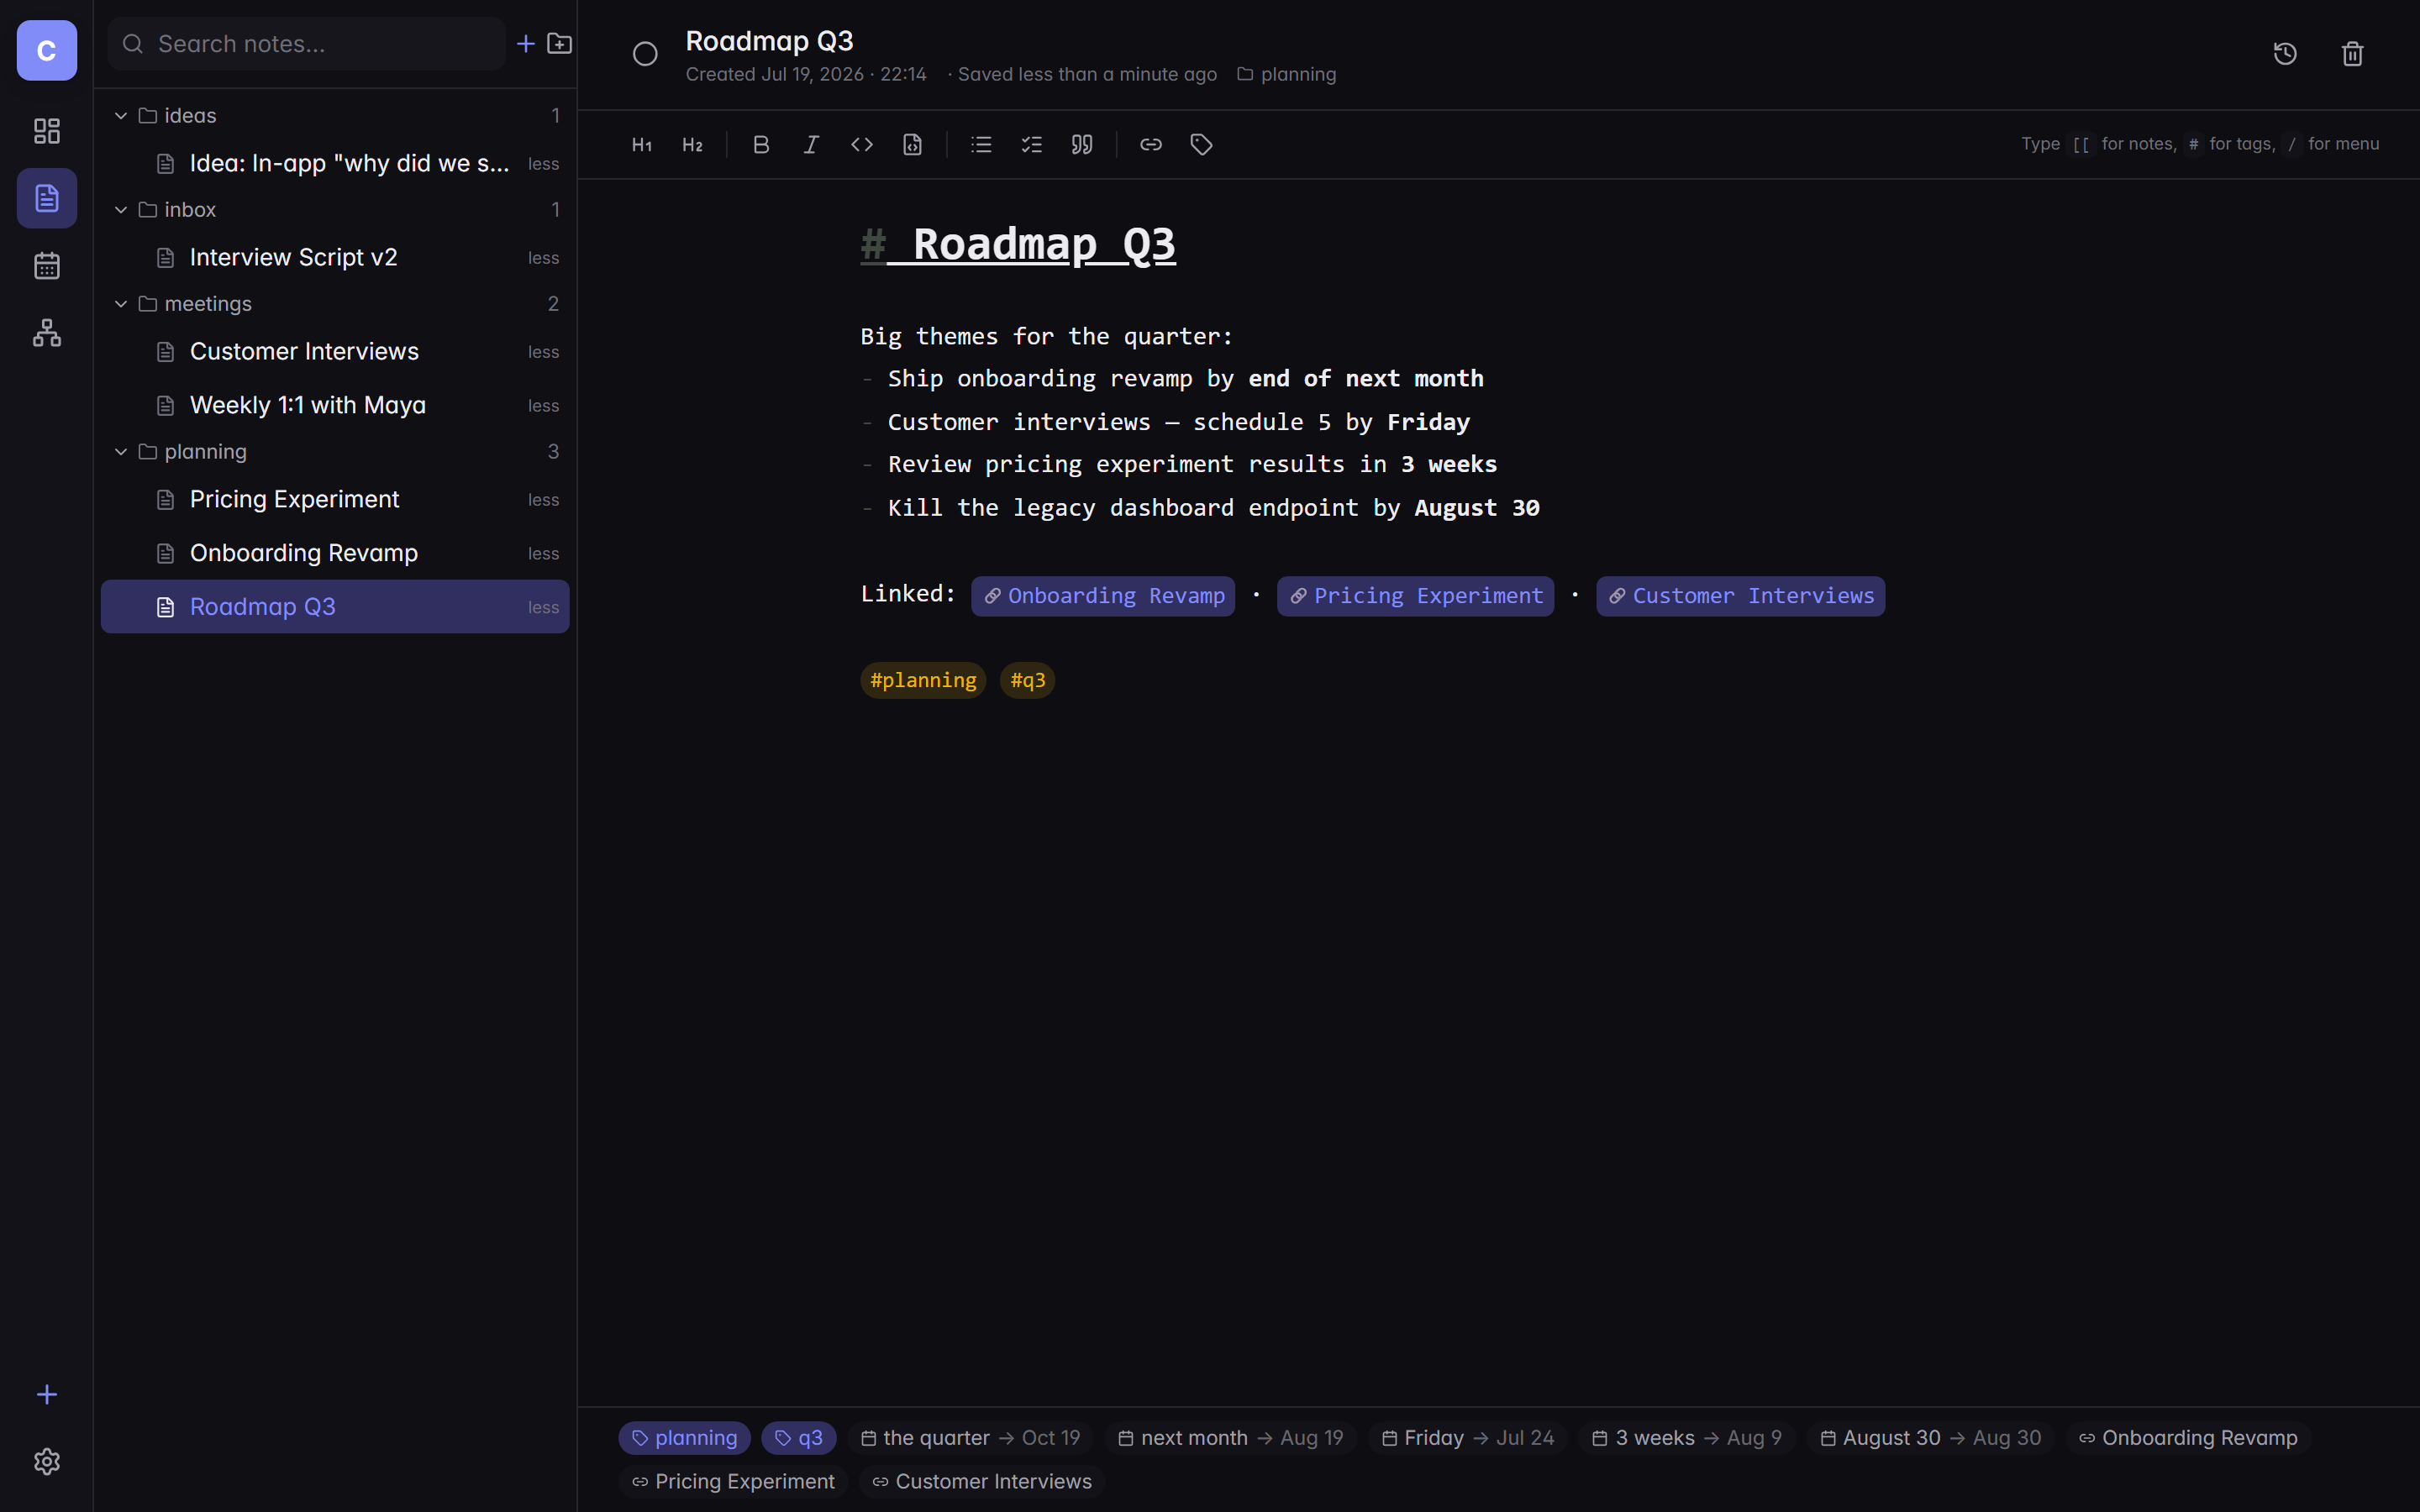Viewport: 2420px width, 1512px height.
Task: Open Customer Interviews note in sidebar
Action: (x=335, y=352)
